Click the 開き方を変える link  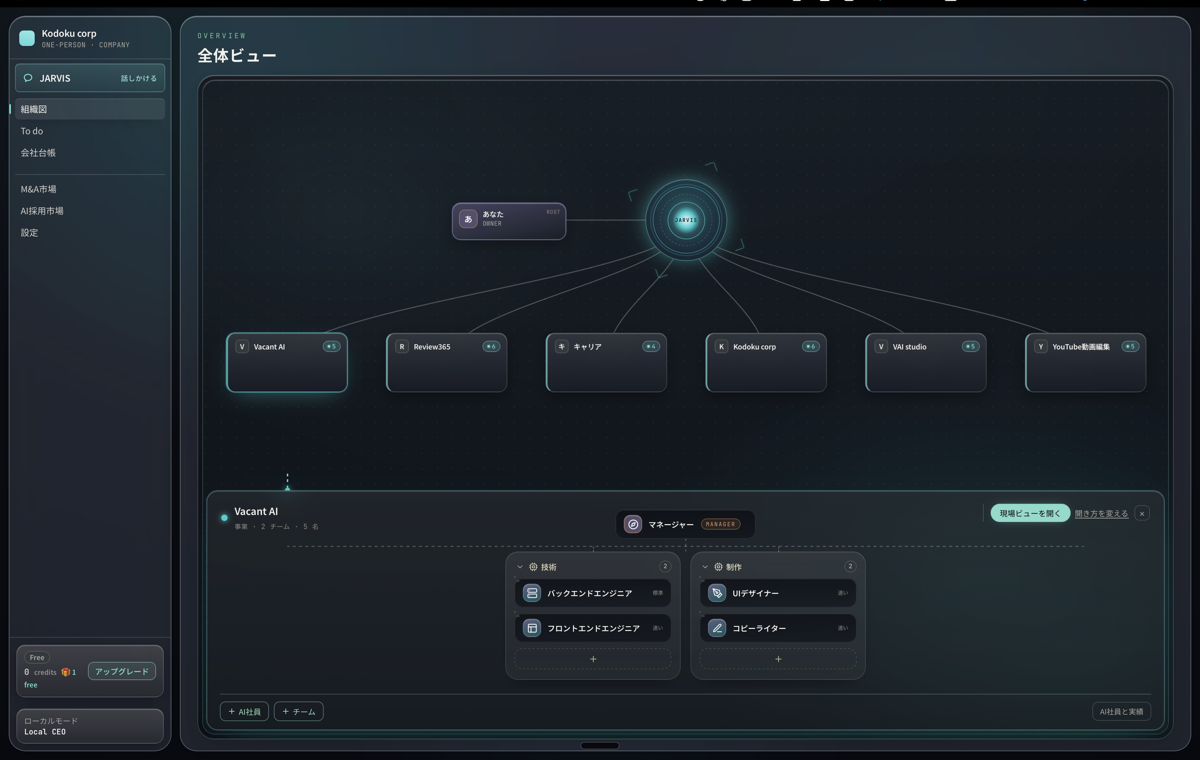[1101, 514]
